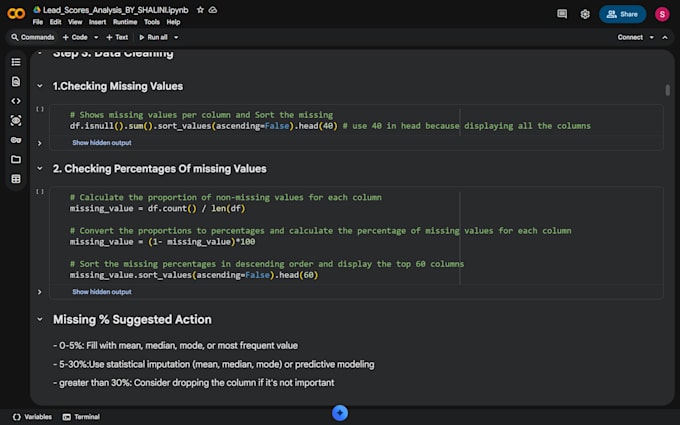This screenshot has height=425, width=680.
Task: Click code line (1- missing_value)*100
Action: tap(162, 242)
